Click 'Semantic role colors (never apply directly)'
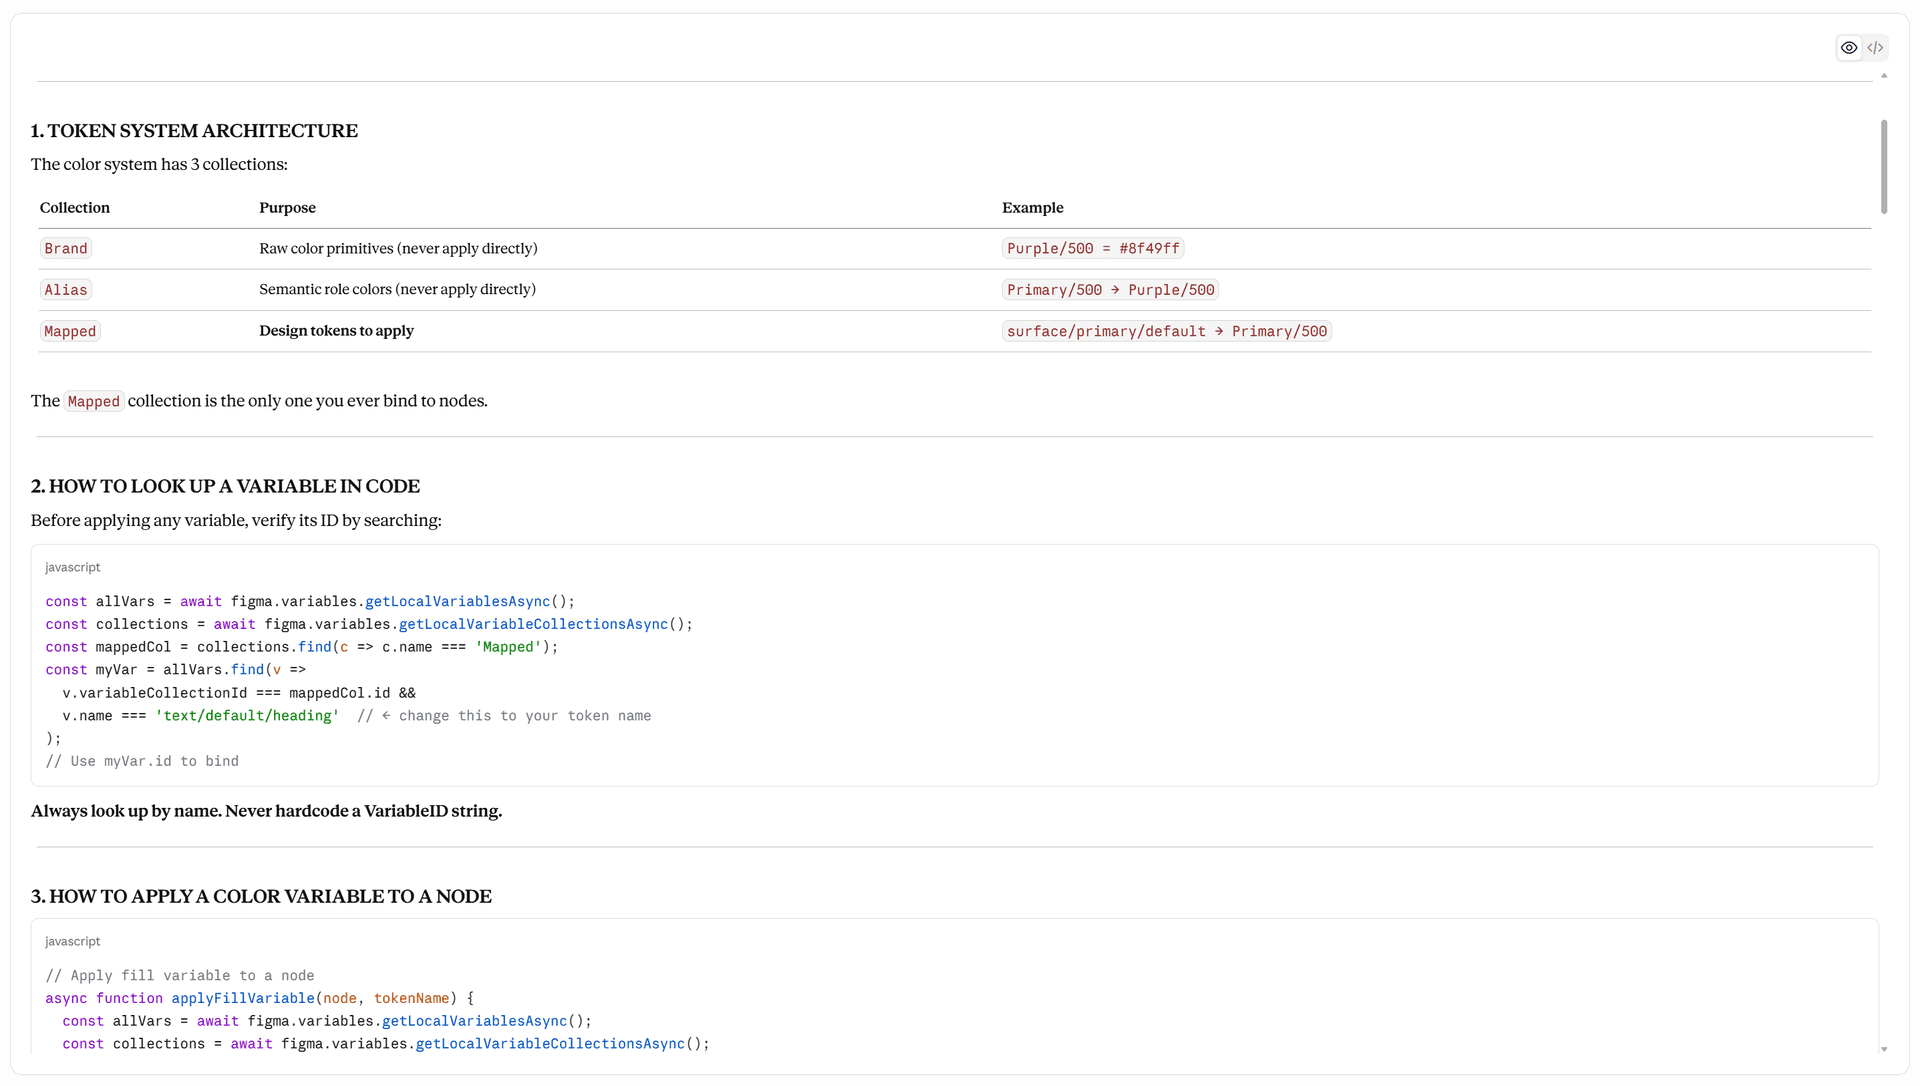The image size is (1920, 1086). tap(397, 290)
